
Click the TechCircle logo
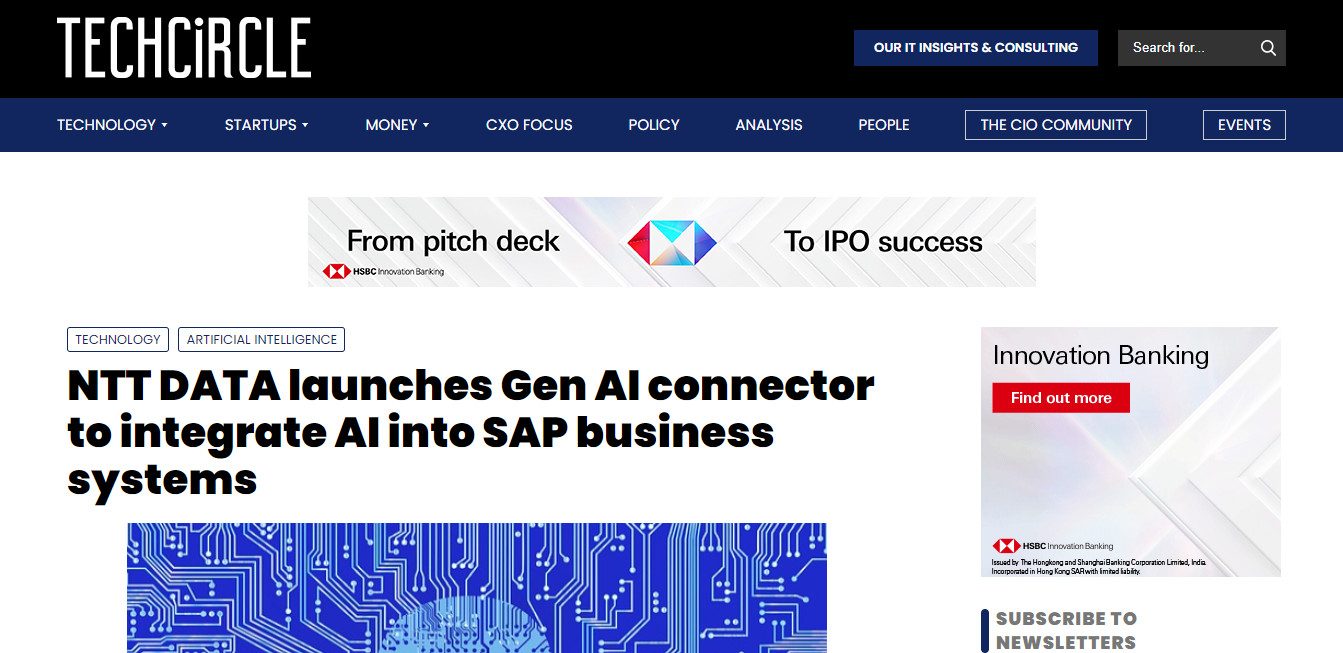pos(183,47)
